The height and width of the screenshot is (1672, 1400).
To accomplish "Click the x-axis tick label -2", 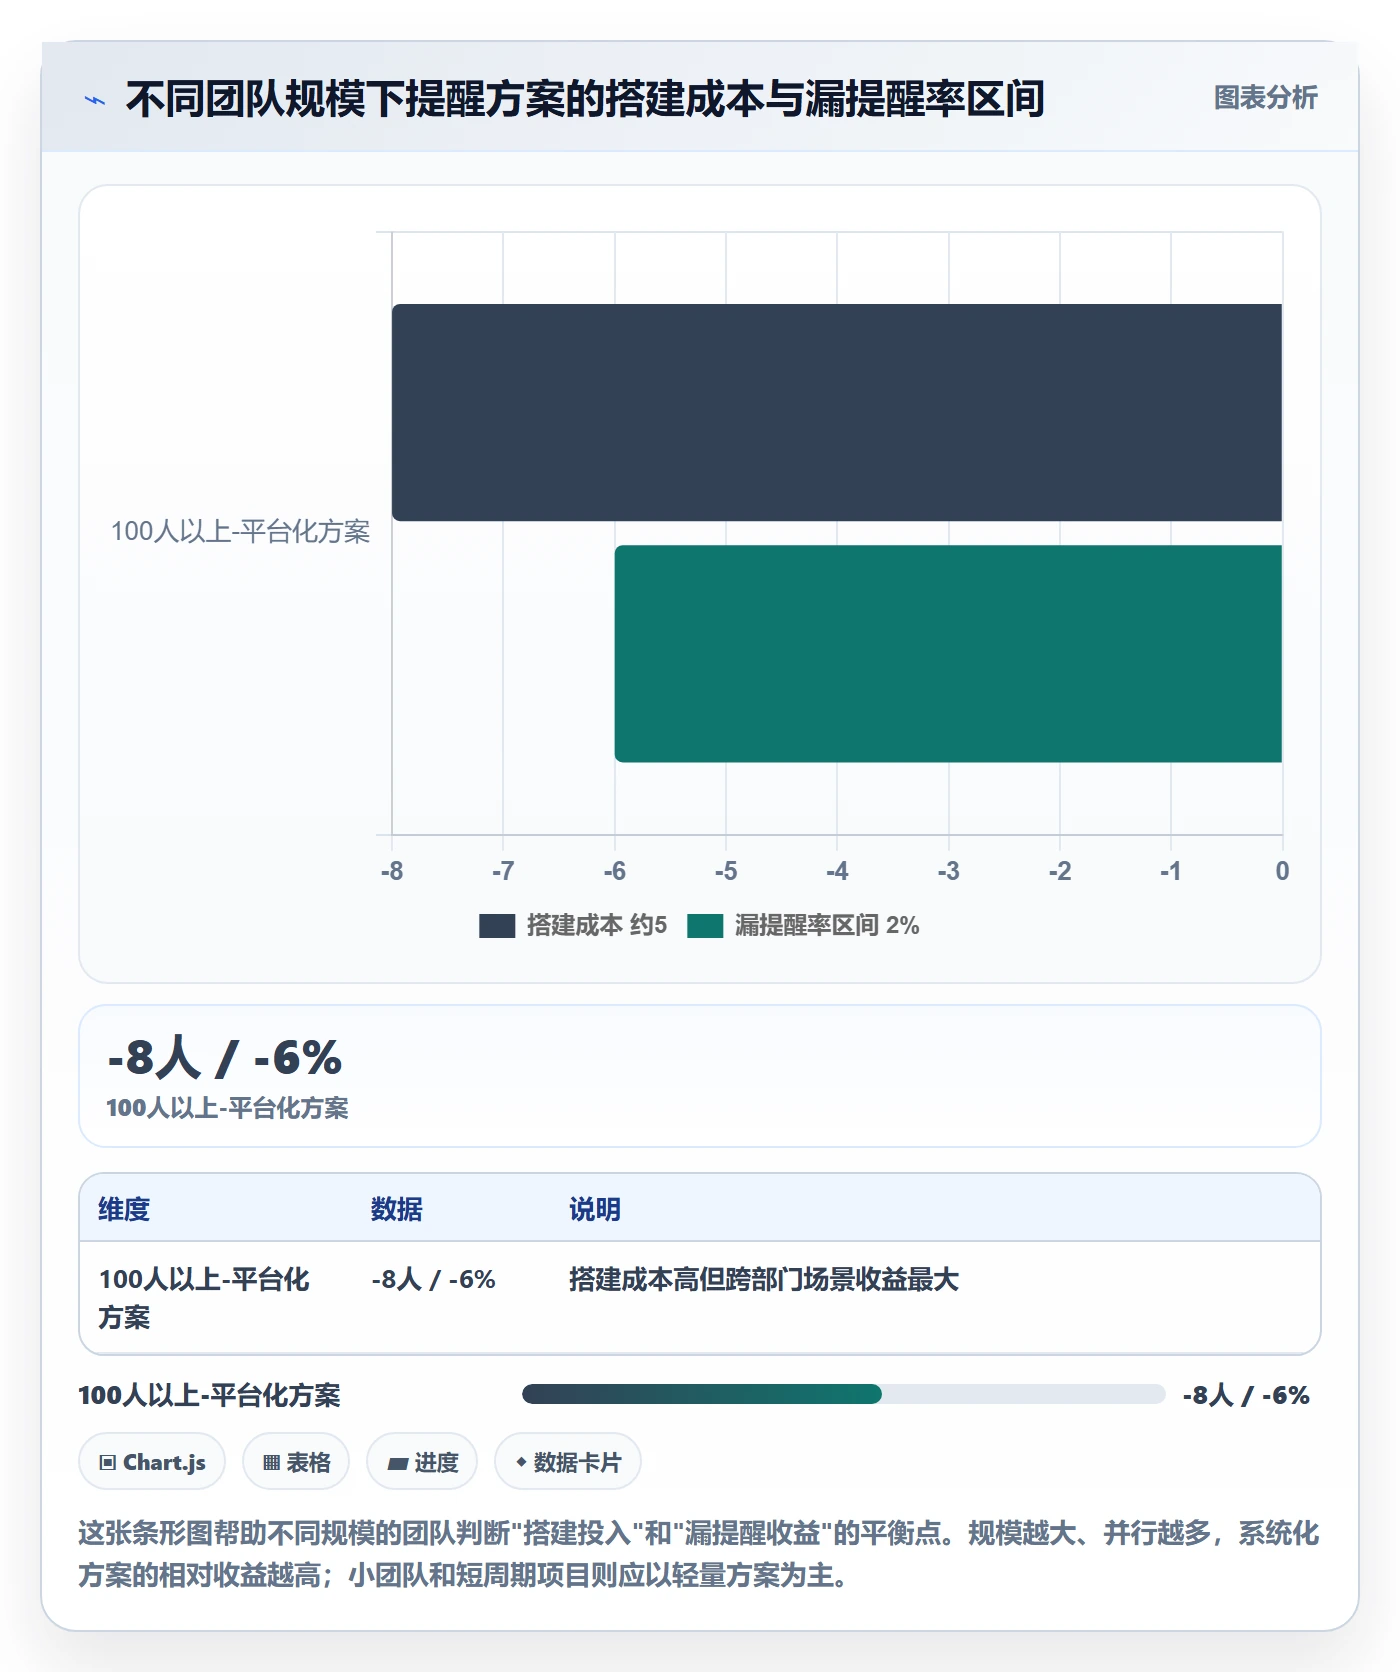I will 1060,871.
